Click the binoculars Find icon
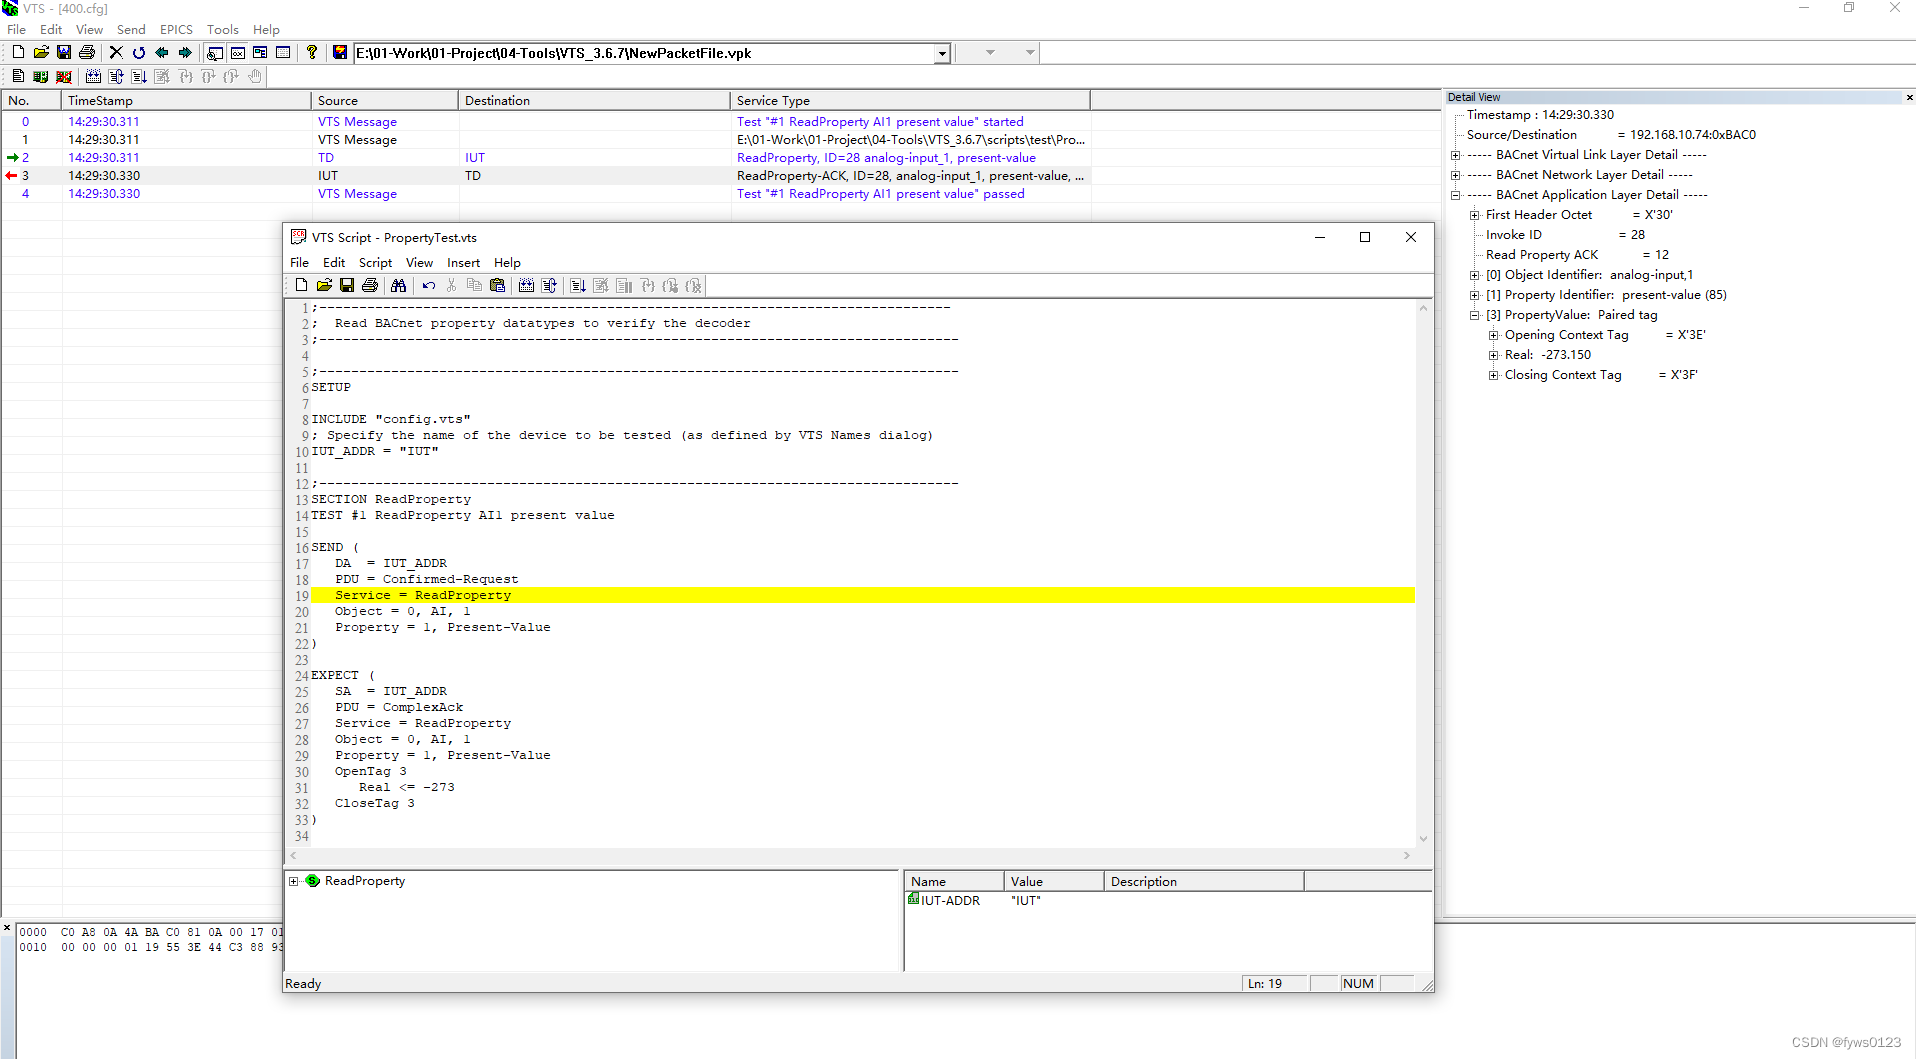Screen dimensions: 1916x1059 399,285
